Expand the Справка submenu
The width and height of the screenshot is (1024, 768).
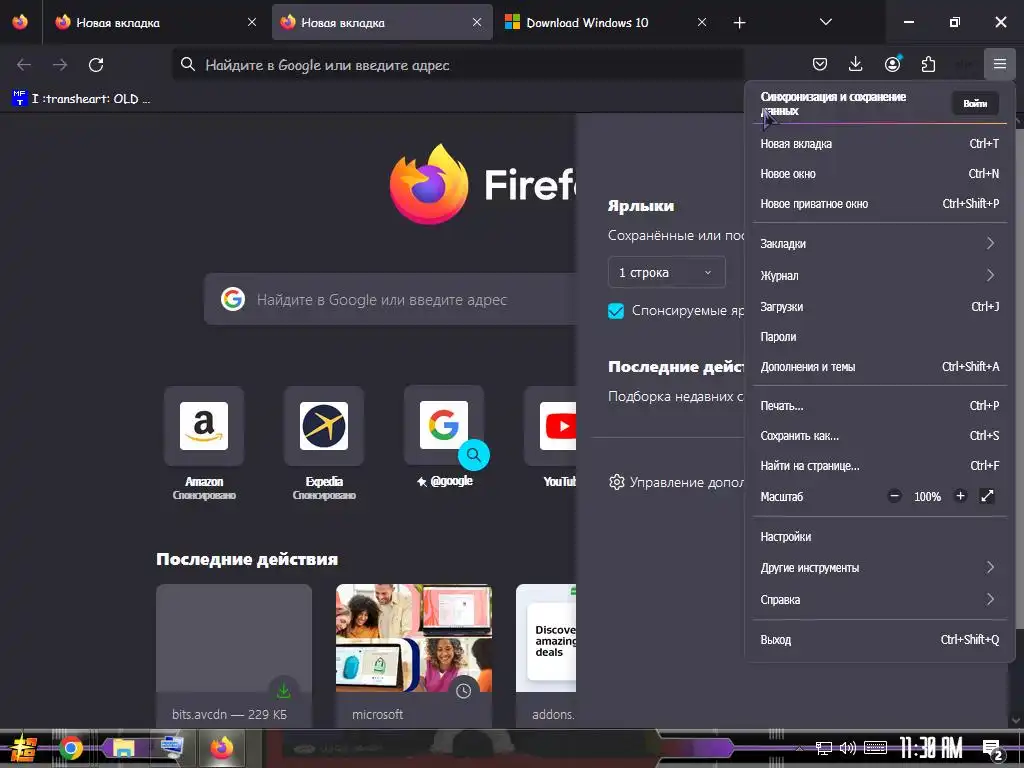click(879, 600)
